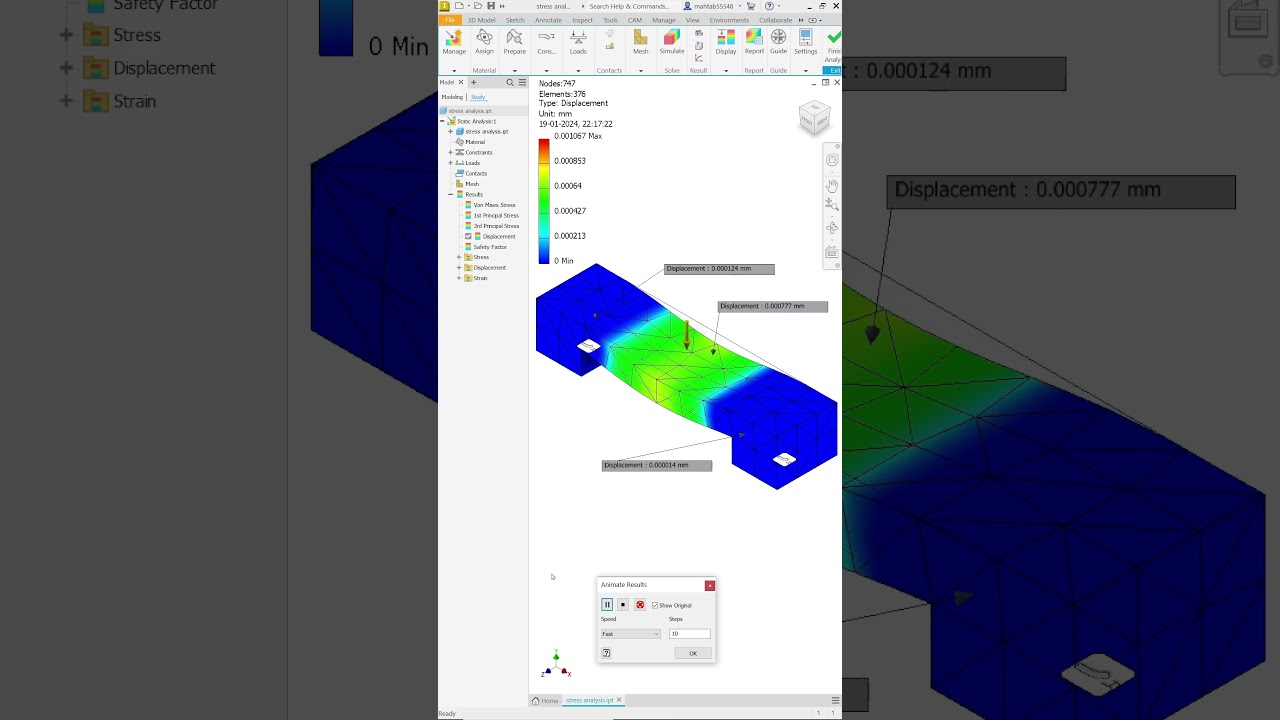Viewport: 1280px width, 720px height.
Task: Open Stress Analysis Settings
Action: coord(806,41)
